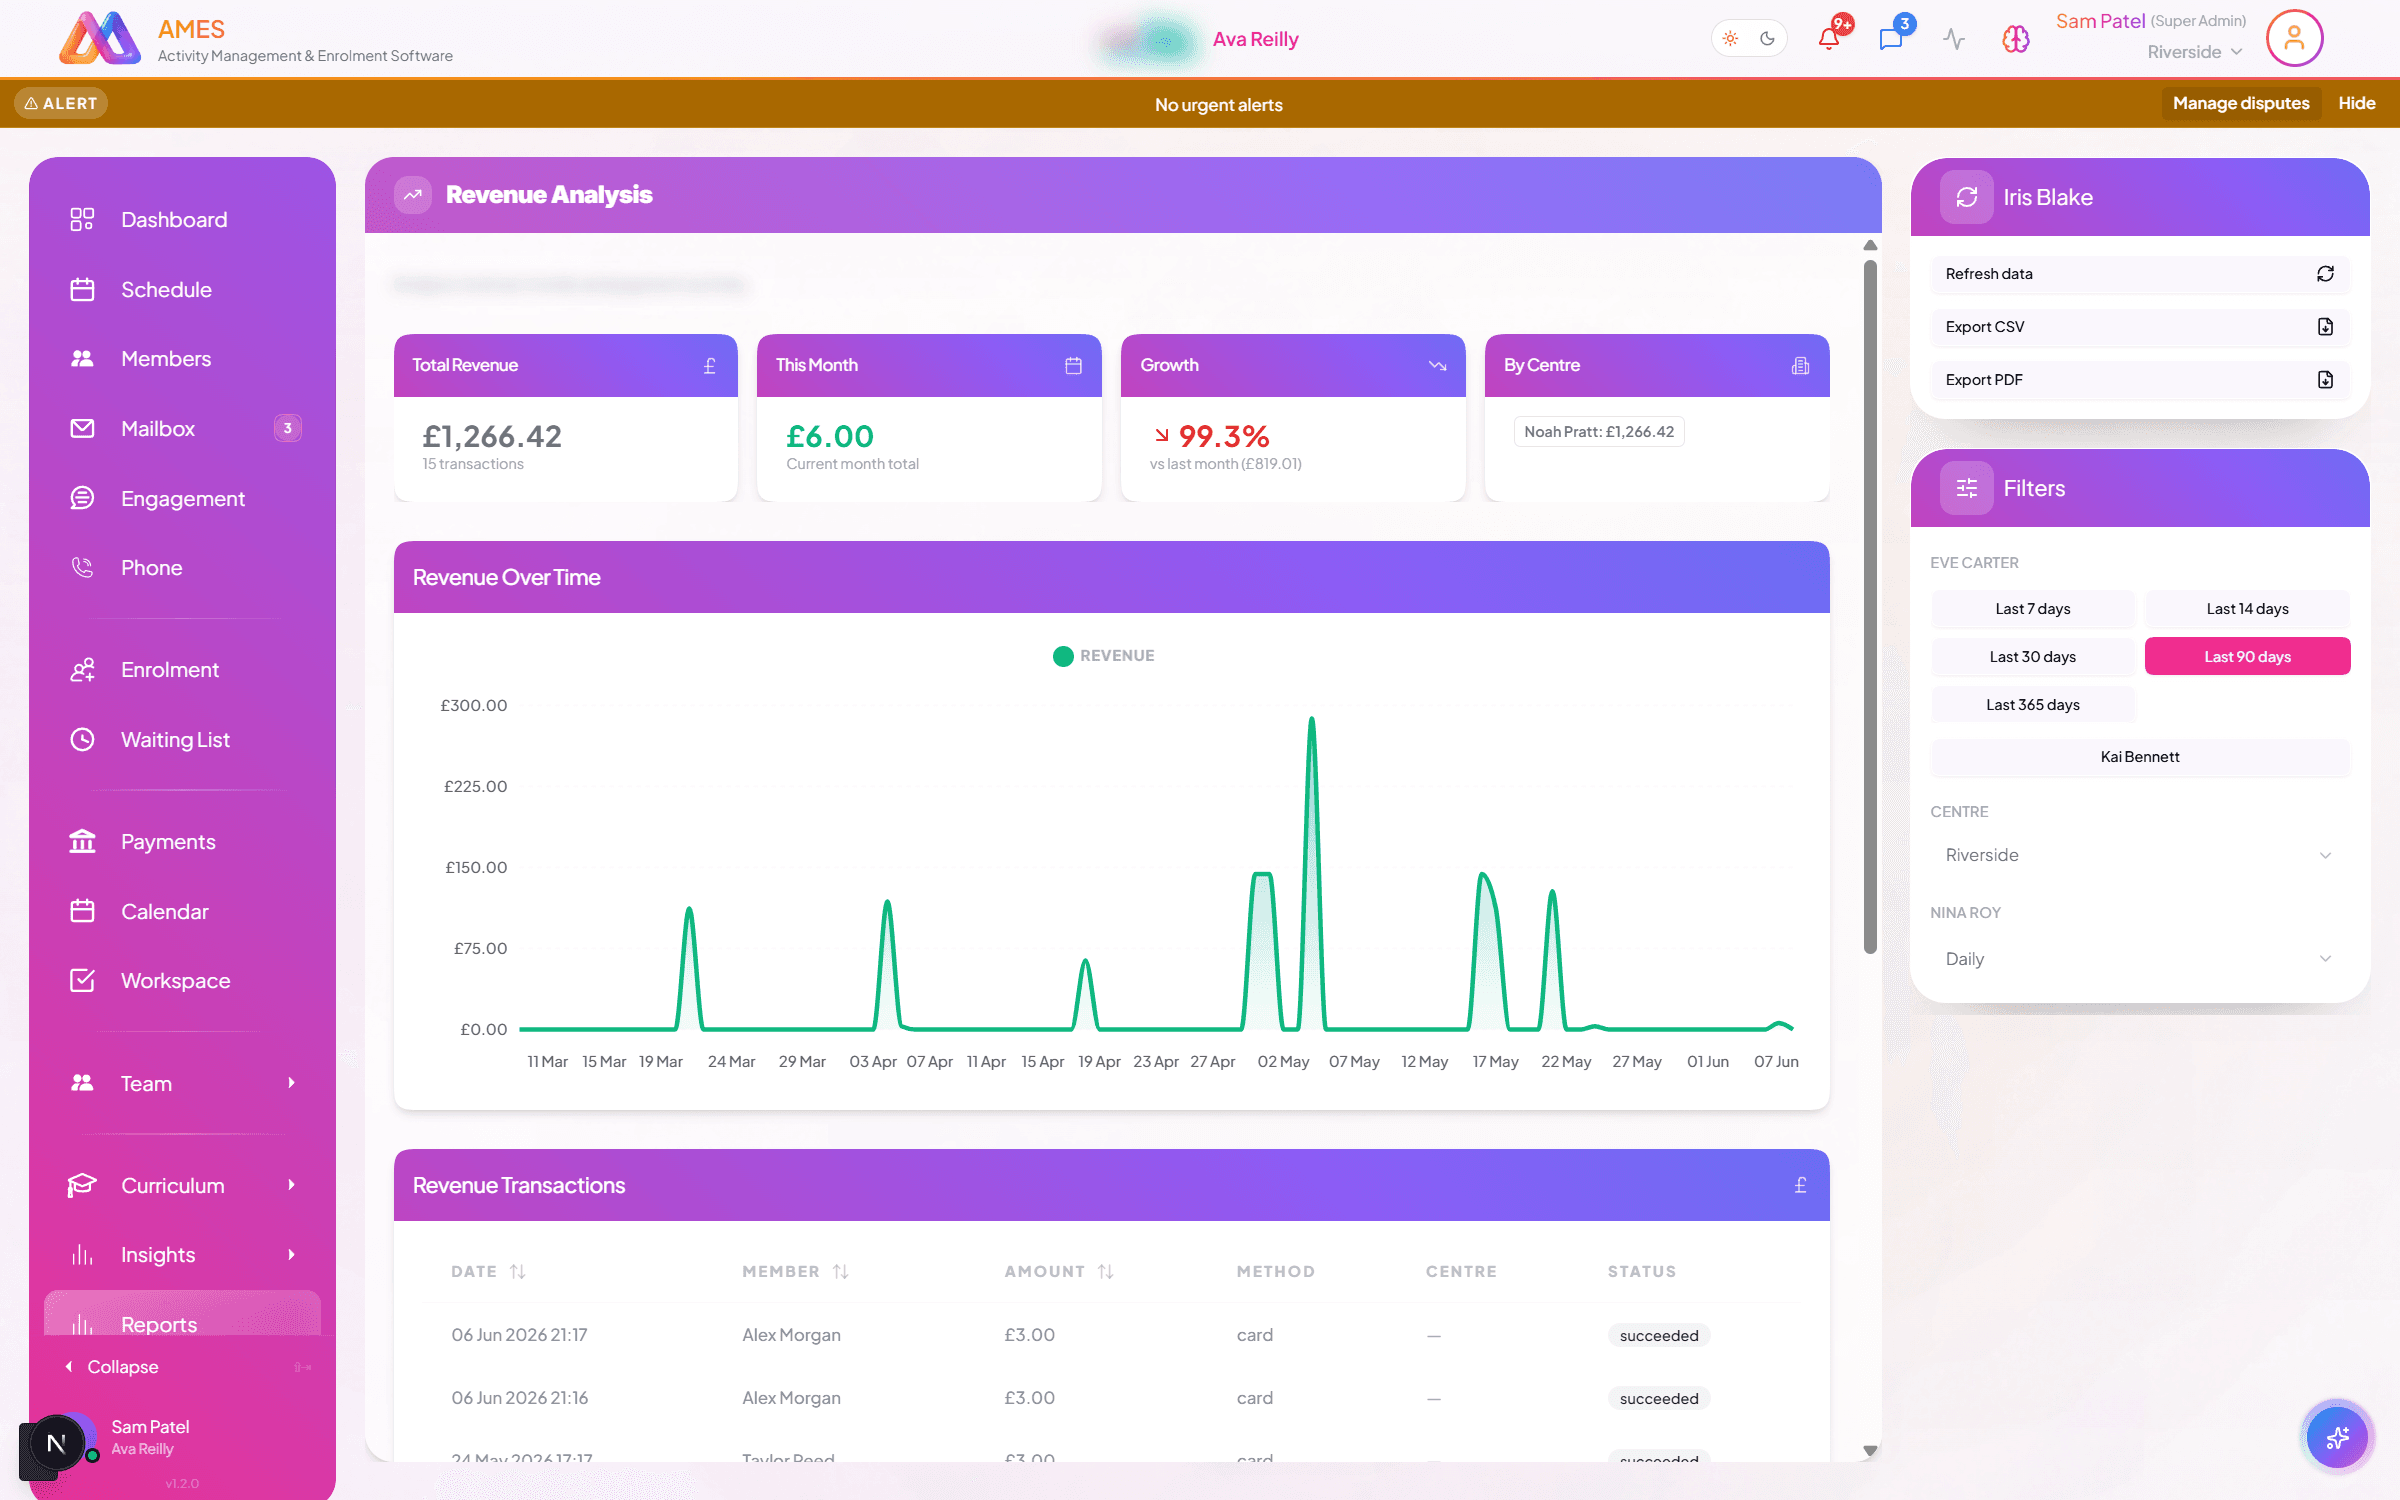
Task: Open the AI brain icon
Action: click(x=2016, y=39)
